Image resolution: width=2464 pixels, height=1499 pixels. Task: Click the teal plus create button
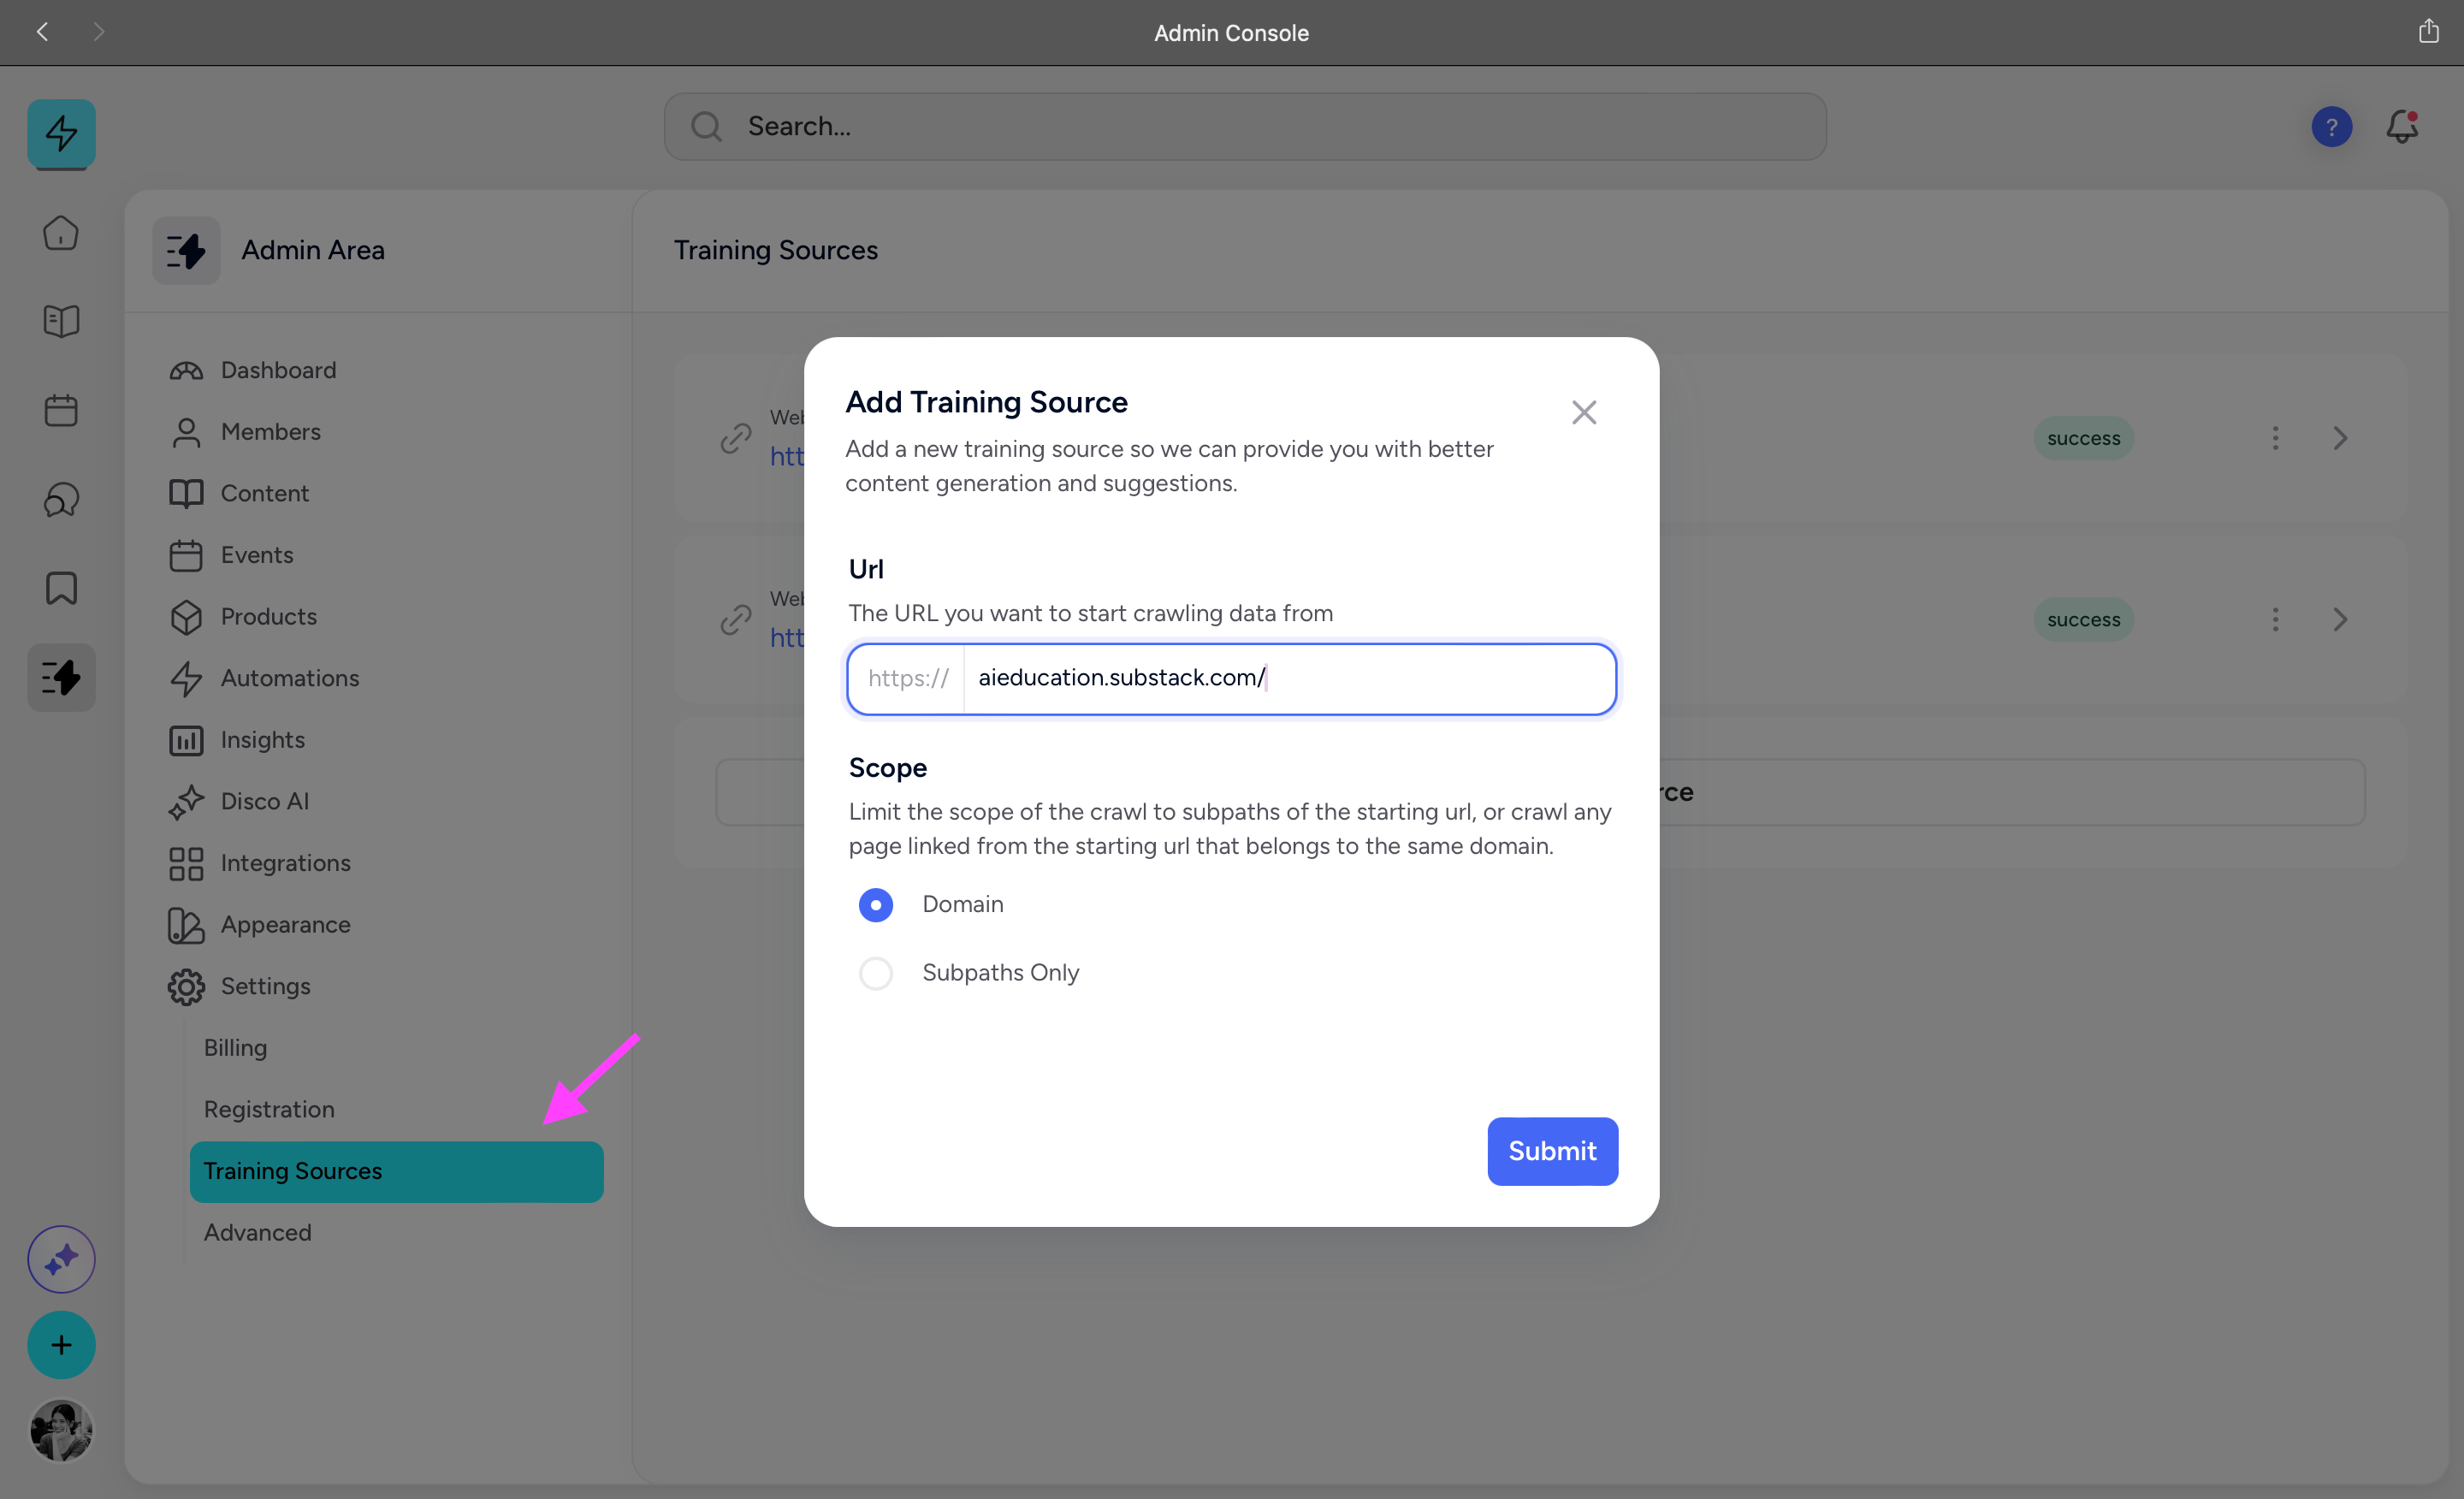61,1345
